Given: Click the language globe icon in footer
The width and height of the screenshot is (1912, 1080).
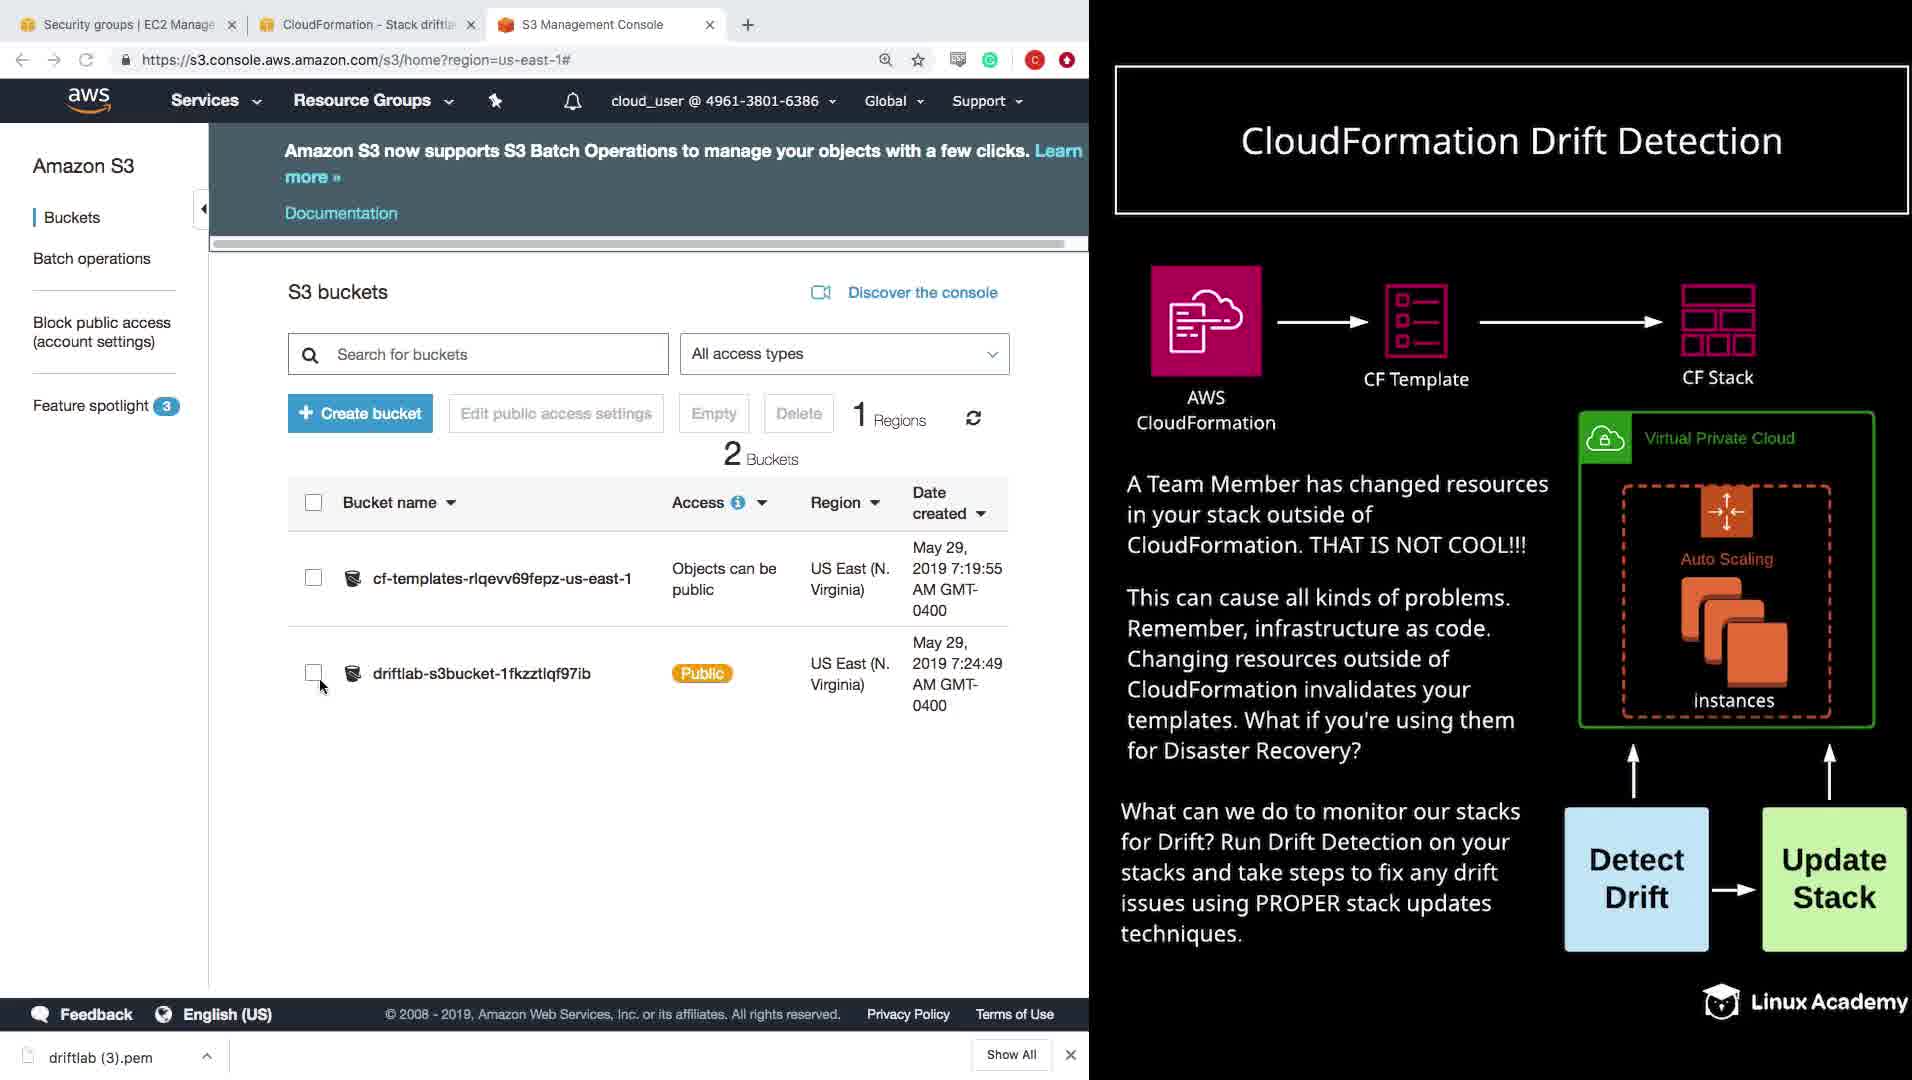Looking at the screenshot, I should pos(163,1014).
